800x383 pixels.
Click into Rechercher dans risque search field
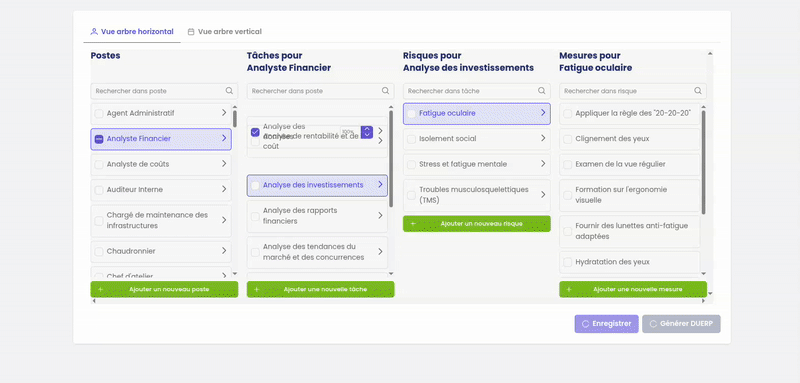(633, 91)
